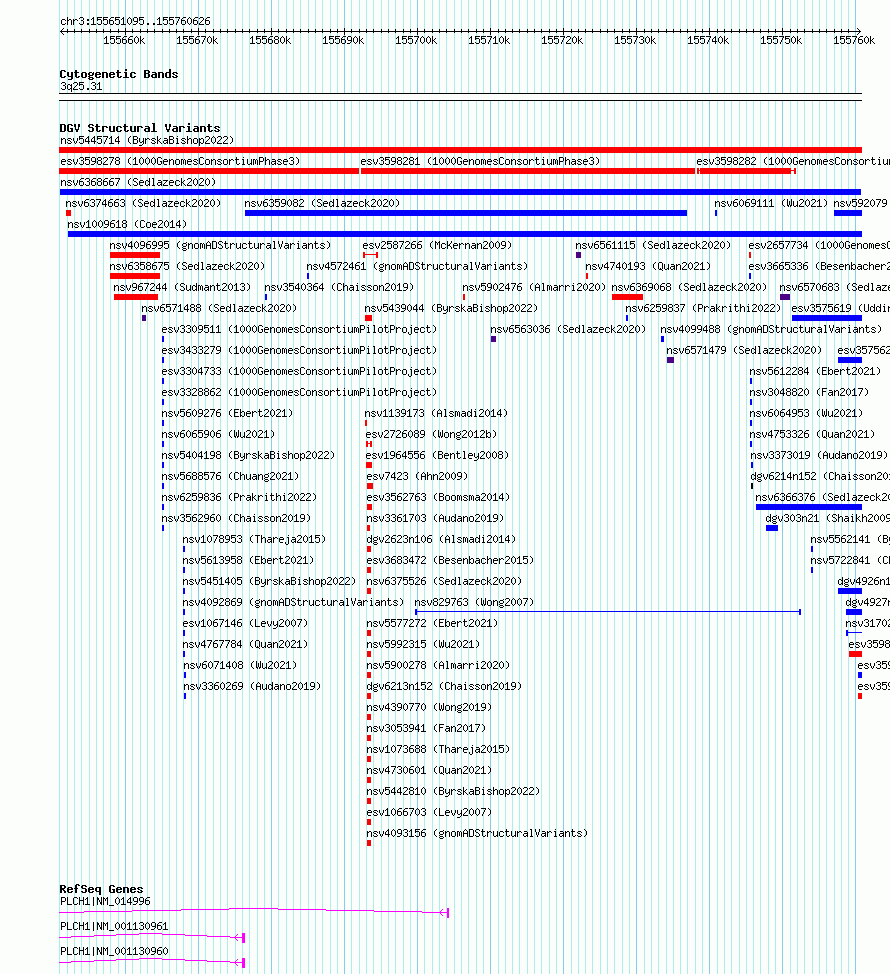Screen dimensions: 890x974
Task: Click the nsv6561115 (Sedlazeck2020) label
Action: tap(653, 245)
